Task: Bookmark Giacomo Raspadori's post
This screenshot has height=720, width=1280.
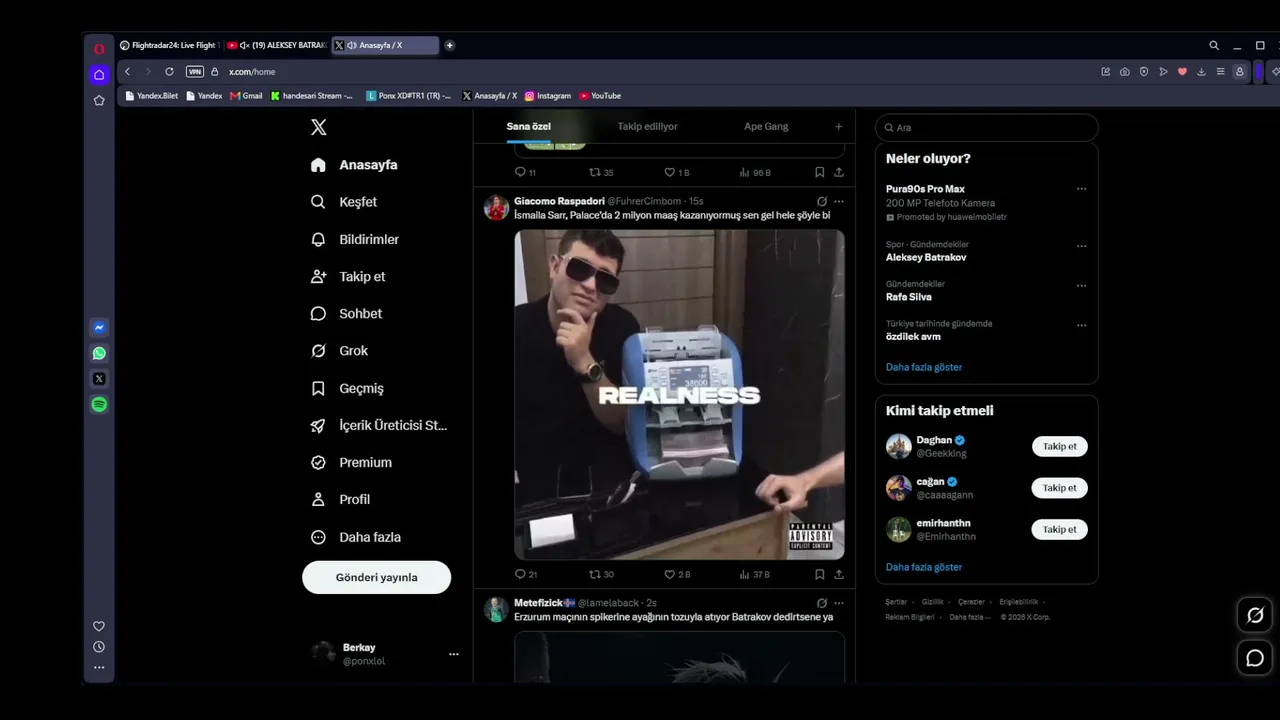Action: (819, 574)
